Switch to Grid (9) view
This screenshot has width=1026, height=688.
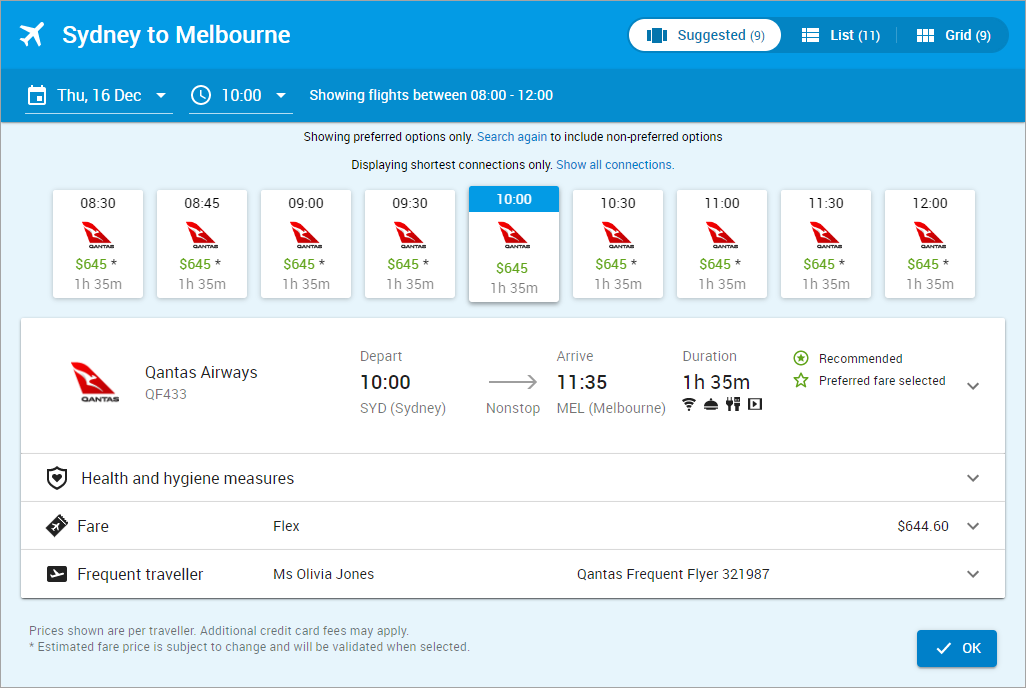(953, 35)
